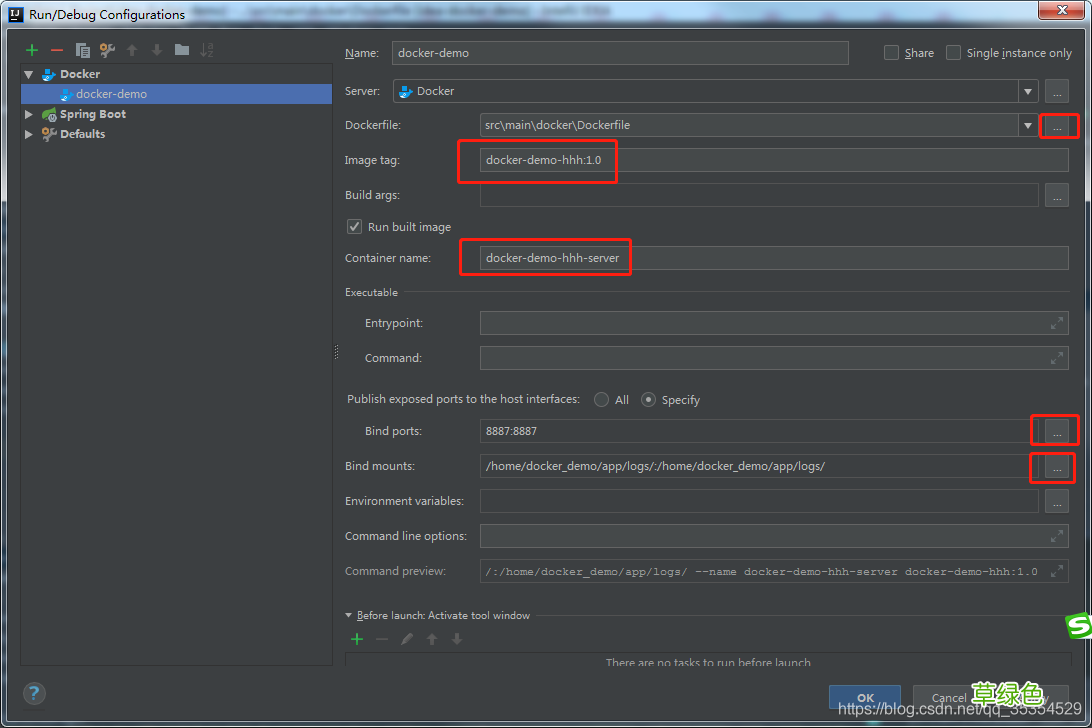Create a new configuration folder
The image size is (1092, 728).
tap(181, 50)
